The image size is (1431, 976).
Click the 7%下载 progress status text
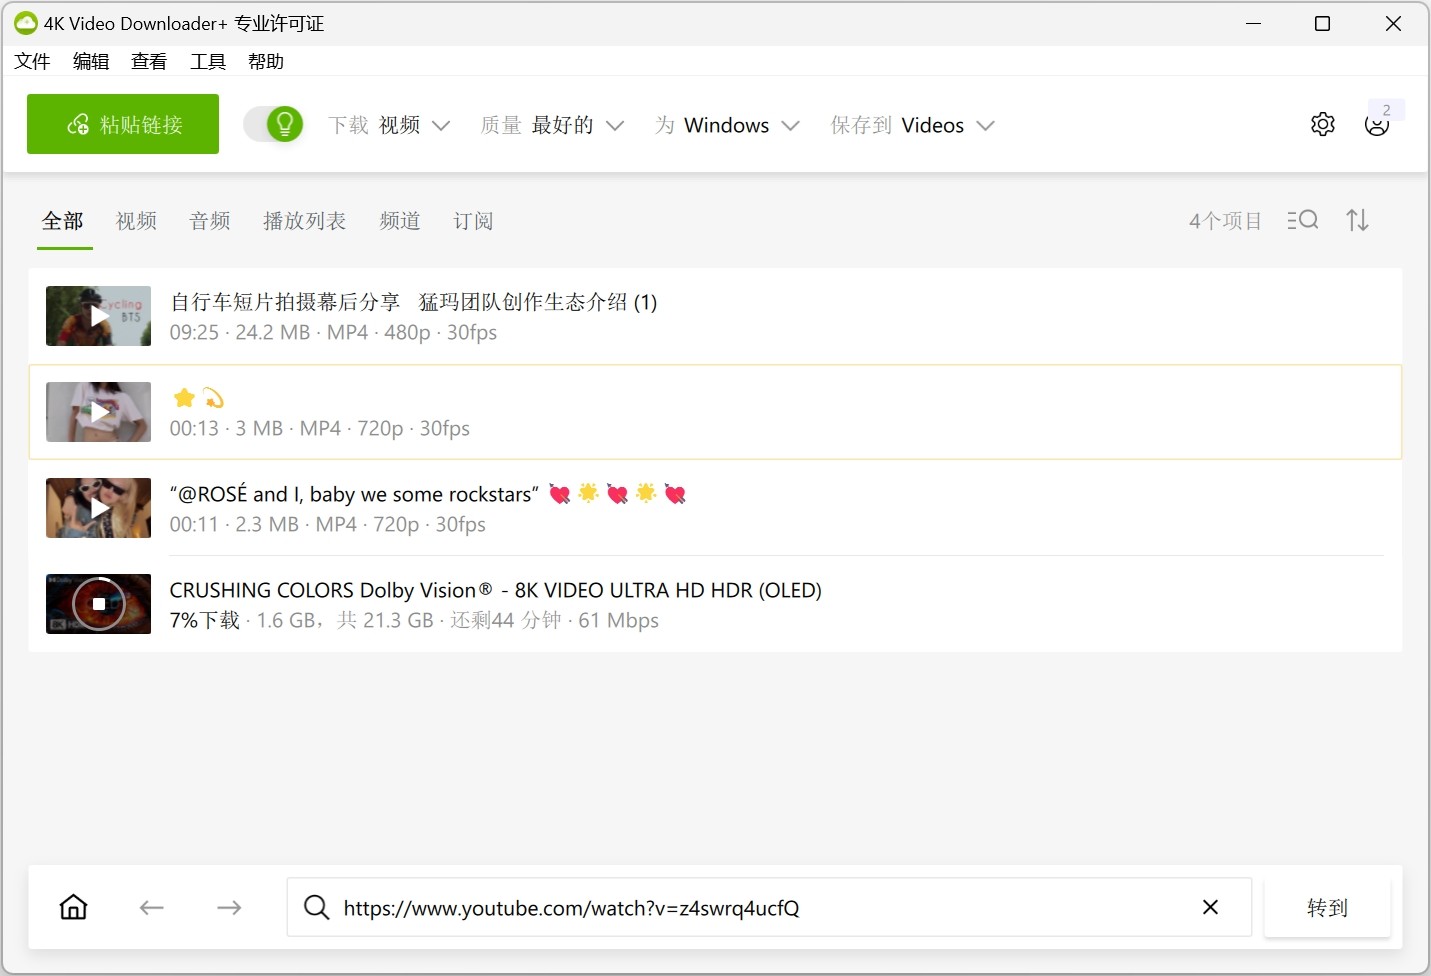click(205, 620)
